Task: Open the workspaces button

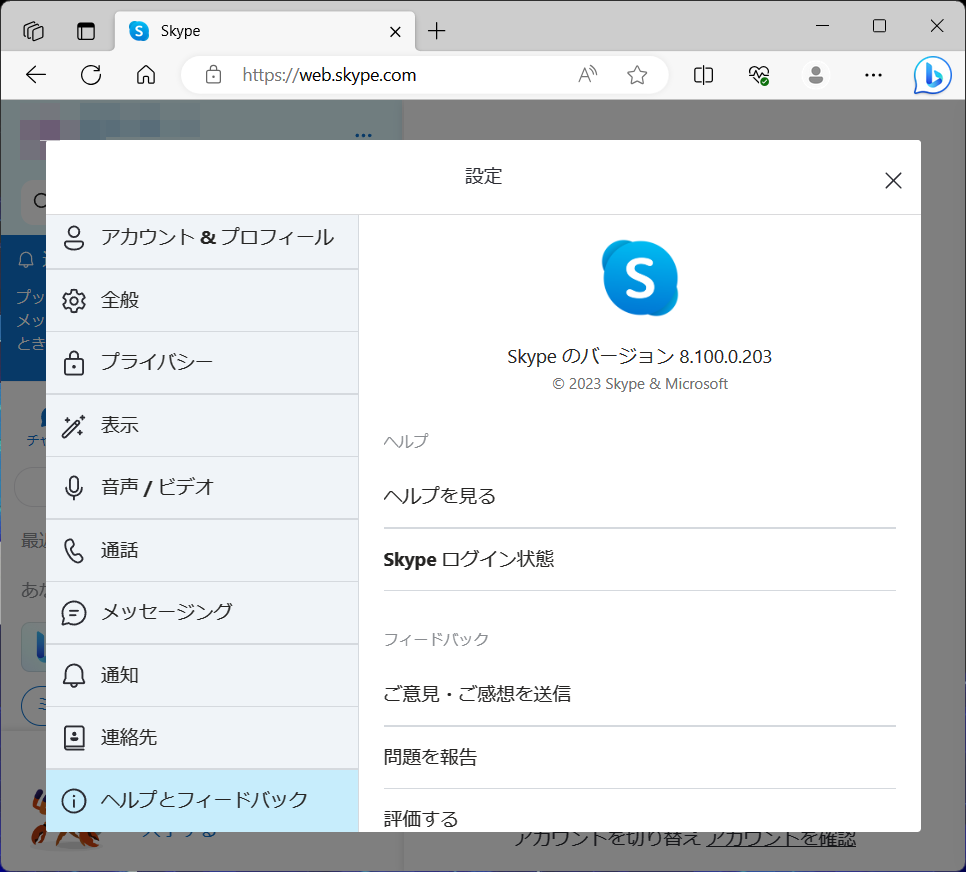Action: pos(33,31)
